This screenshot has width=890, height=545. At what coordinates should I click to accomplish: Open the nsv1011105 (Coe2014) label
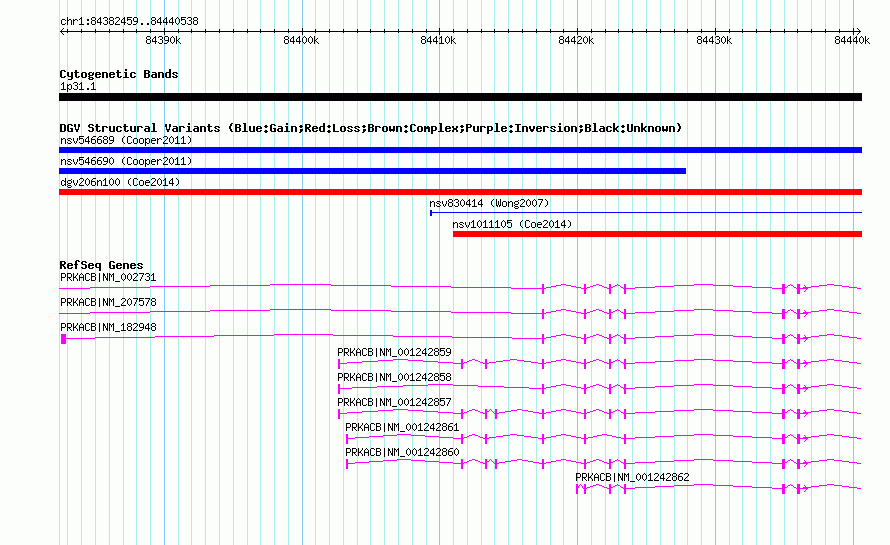click(x=512, y=224)
